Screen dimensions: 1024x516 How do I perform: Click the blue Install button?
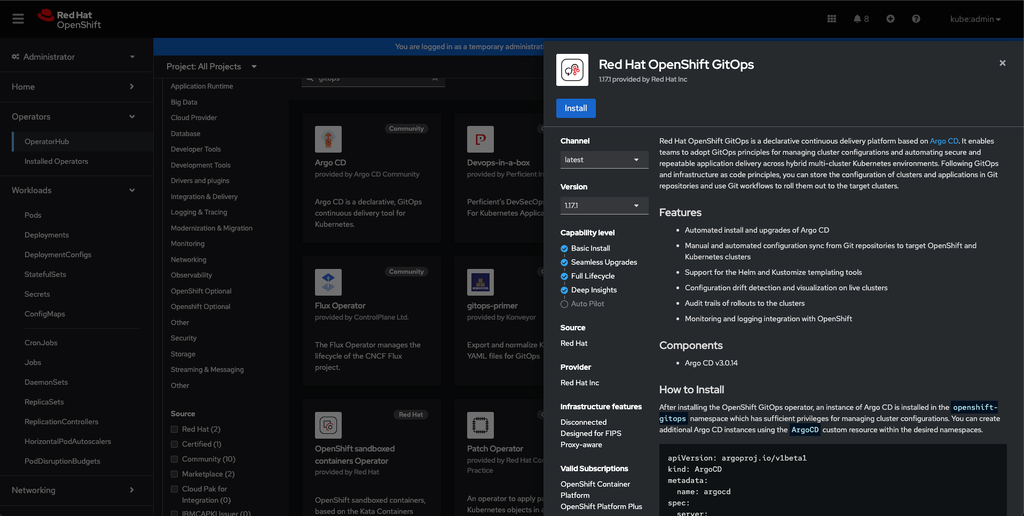pos(576,108)
